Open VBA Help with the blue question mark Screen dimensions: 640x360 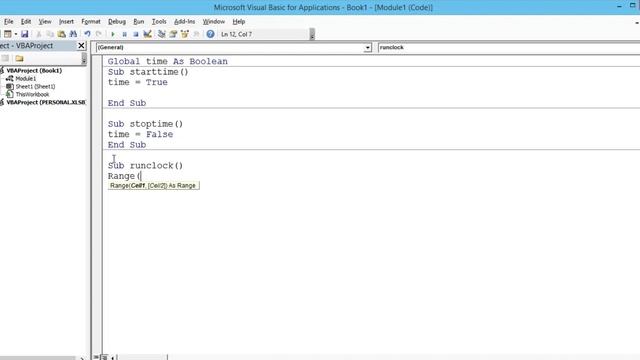[210, 34]
